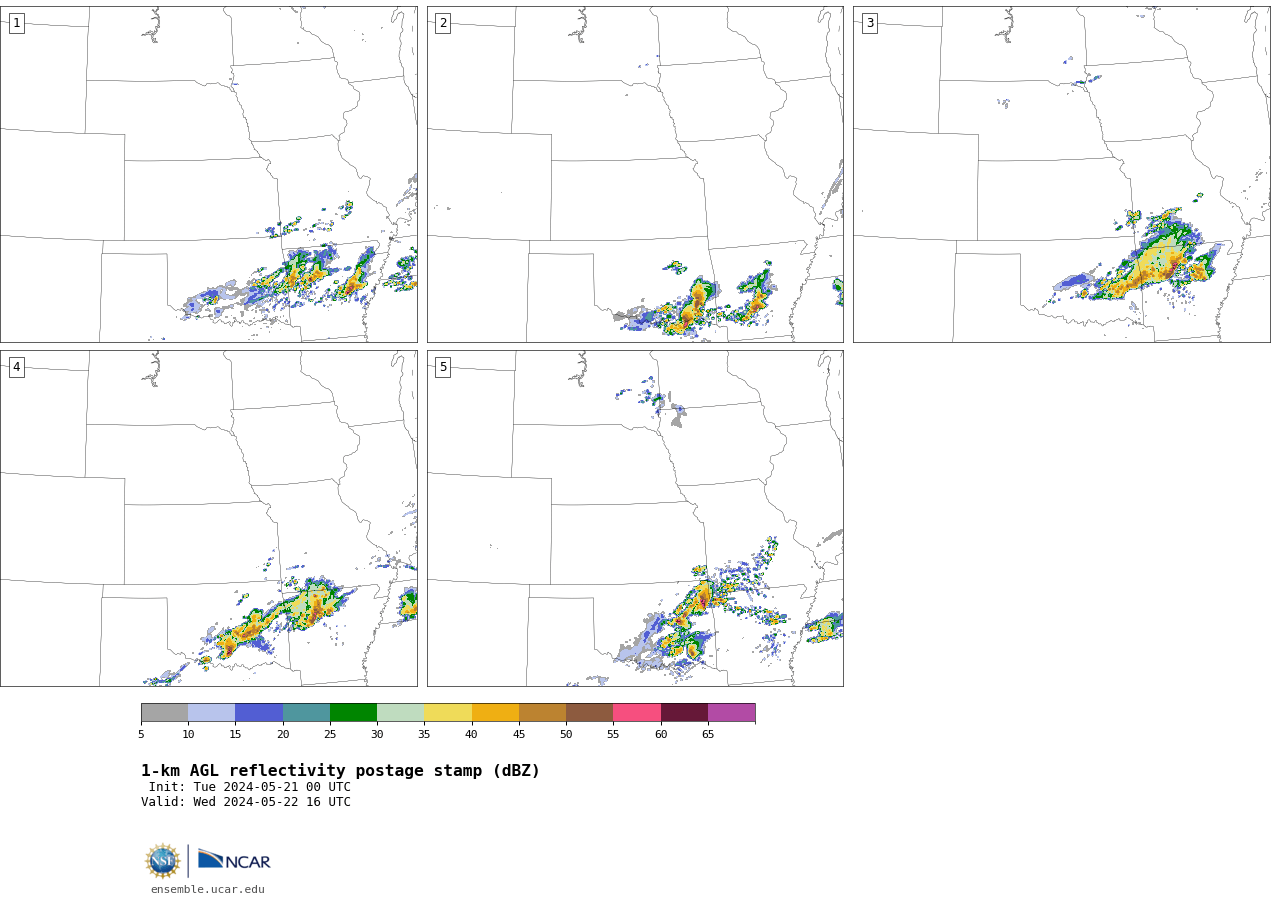Open ensemble member 1 reflectivity map
This screenshot has height=901, width=1280.
point(208,174)
